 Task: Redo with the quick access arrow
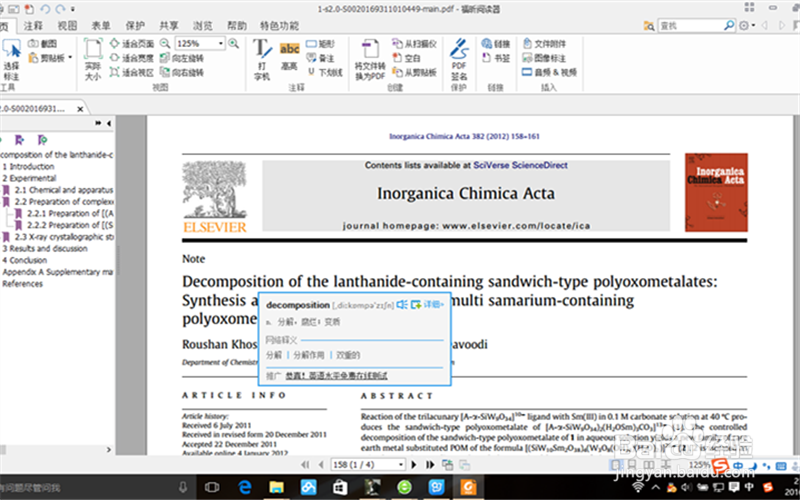point(60,9)
